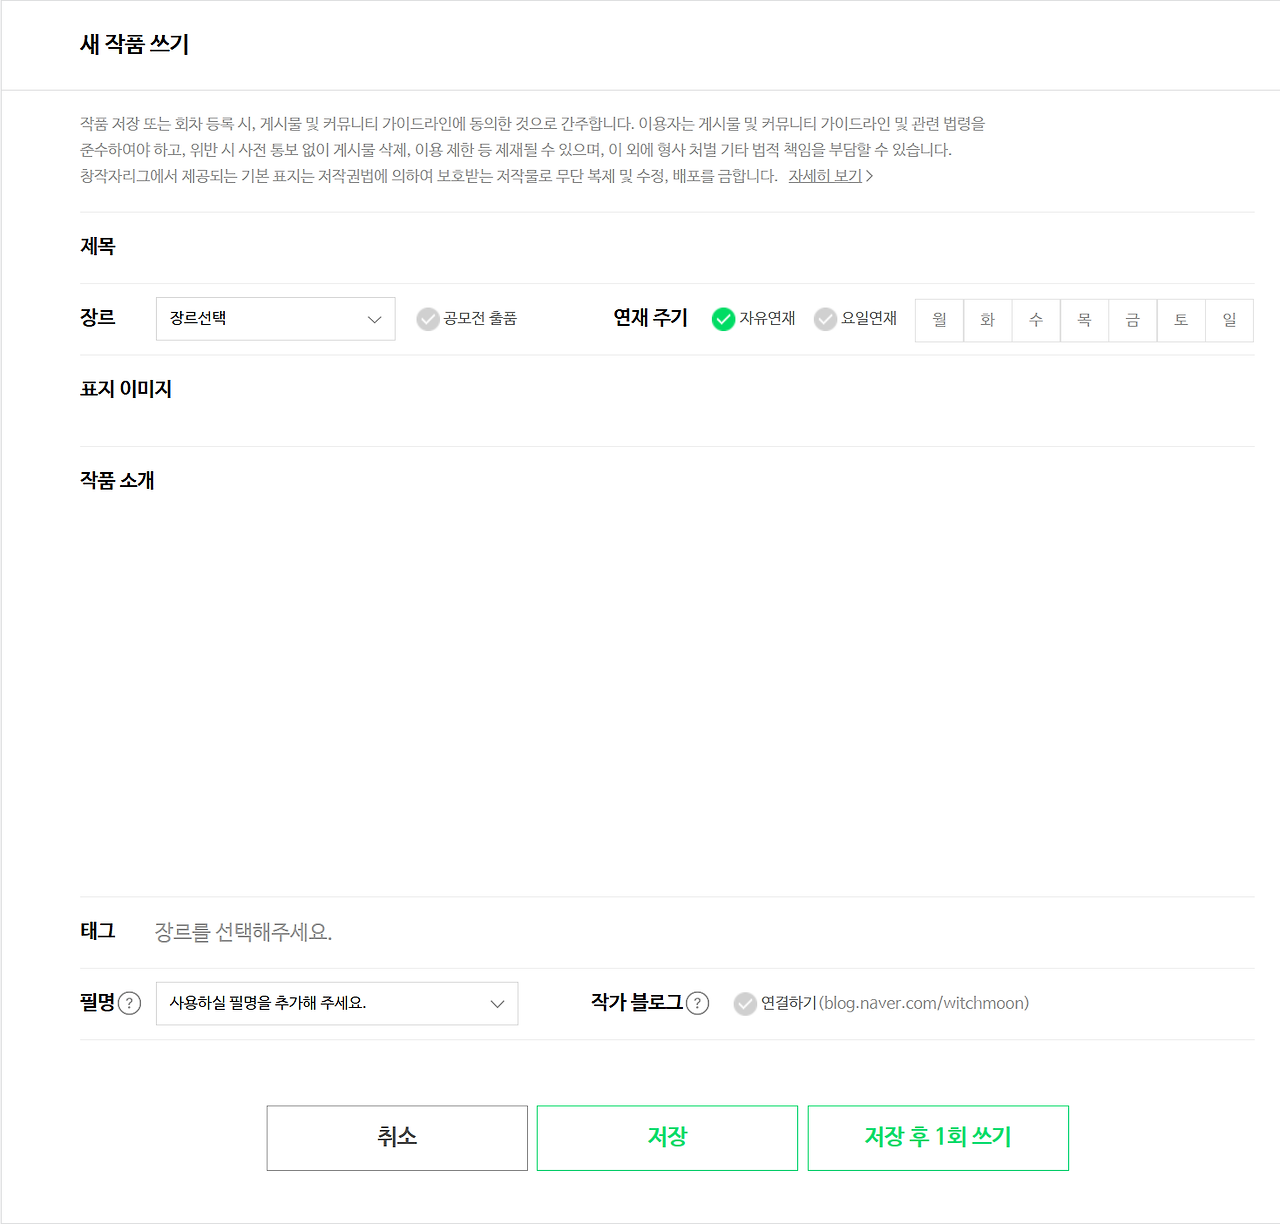The width and height of the screenshot is (1280, 1224).
Task: Click the 작품 소개 text area
Action: pos(667,690)
